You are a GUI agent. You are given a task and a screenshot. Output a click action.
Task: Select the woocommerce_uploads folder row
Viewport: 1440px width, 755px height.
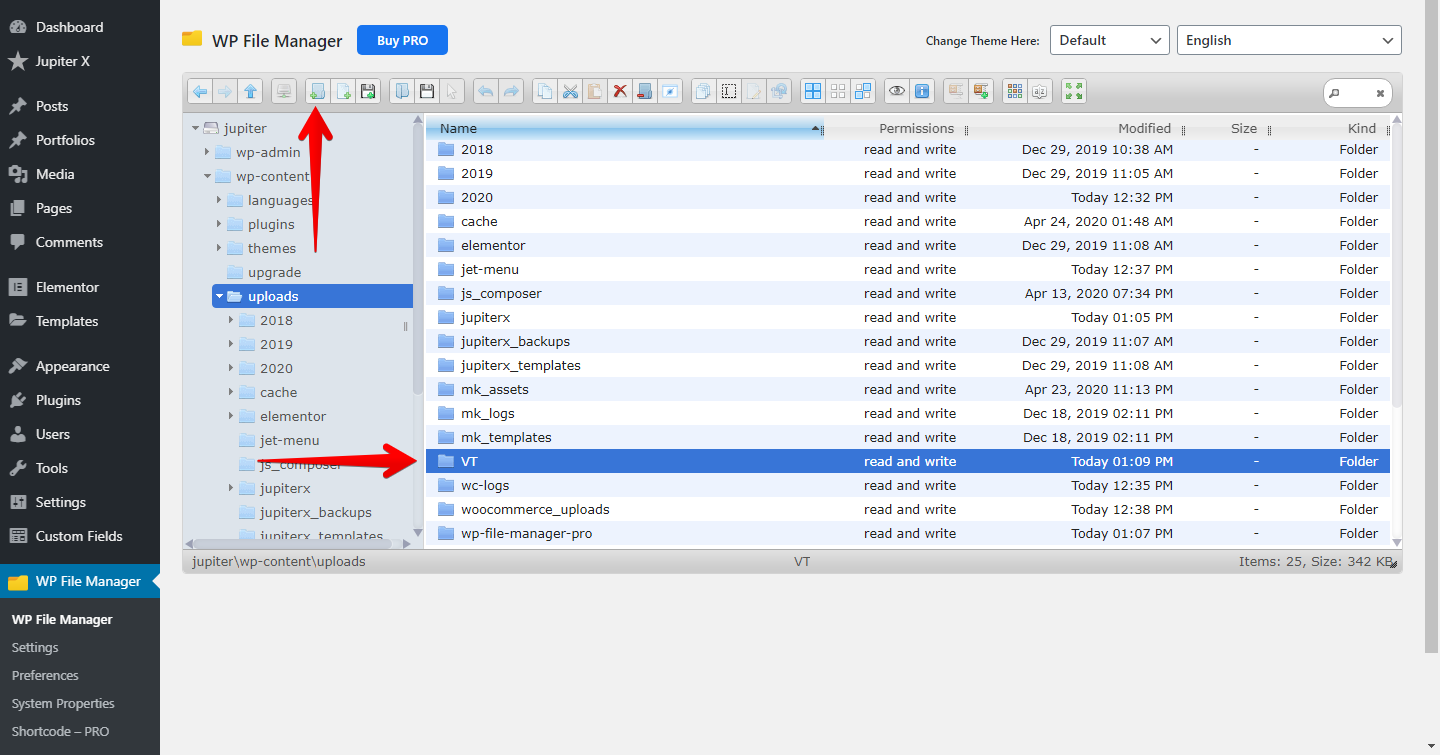908,509
